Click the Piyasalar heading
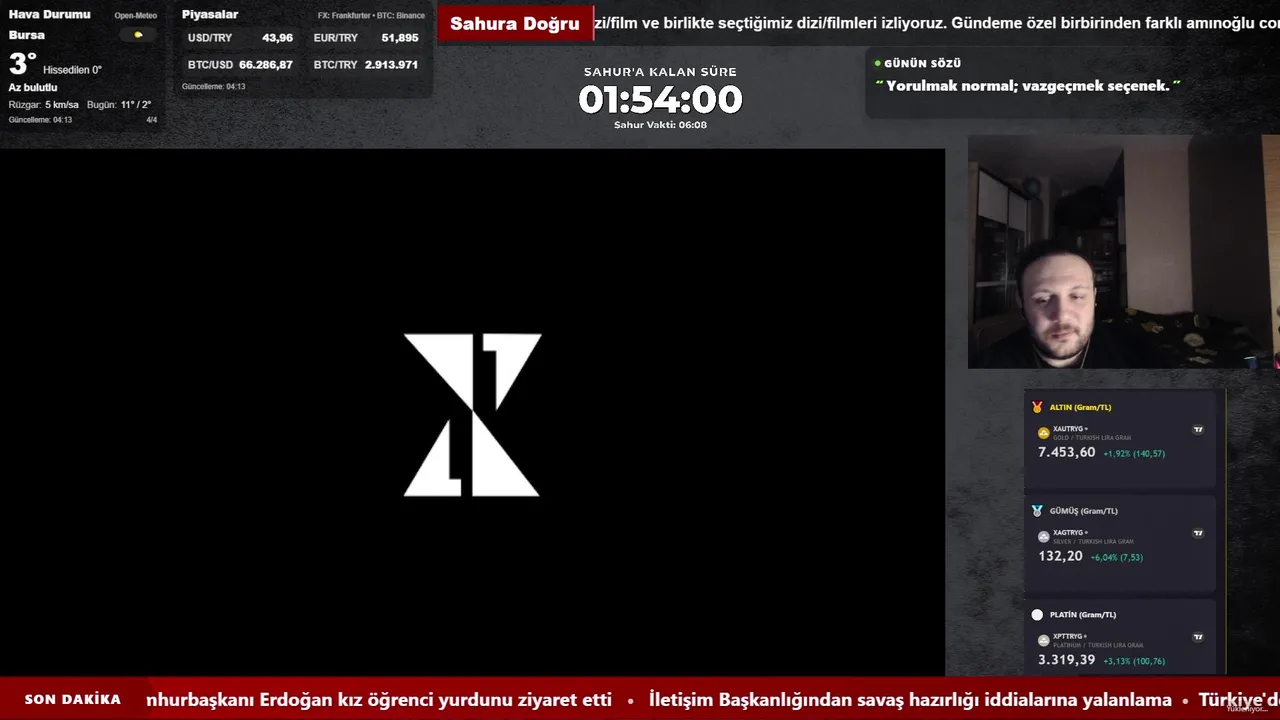The height and width of the screenshot is (720, 1280). pos(210,15)
